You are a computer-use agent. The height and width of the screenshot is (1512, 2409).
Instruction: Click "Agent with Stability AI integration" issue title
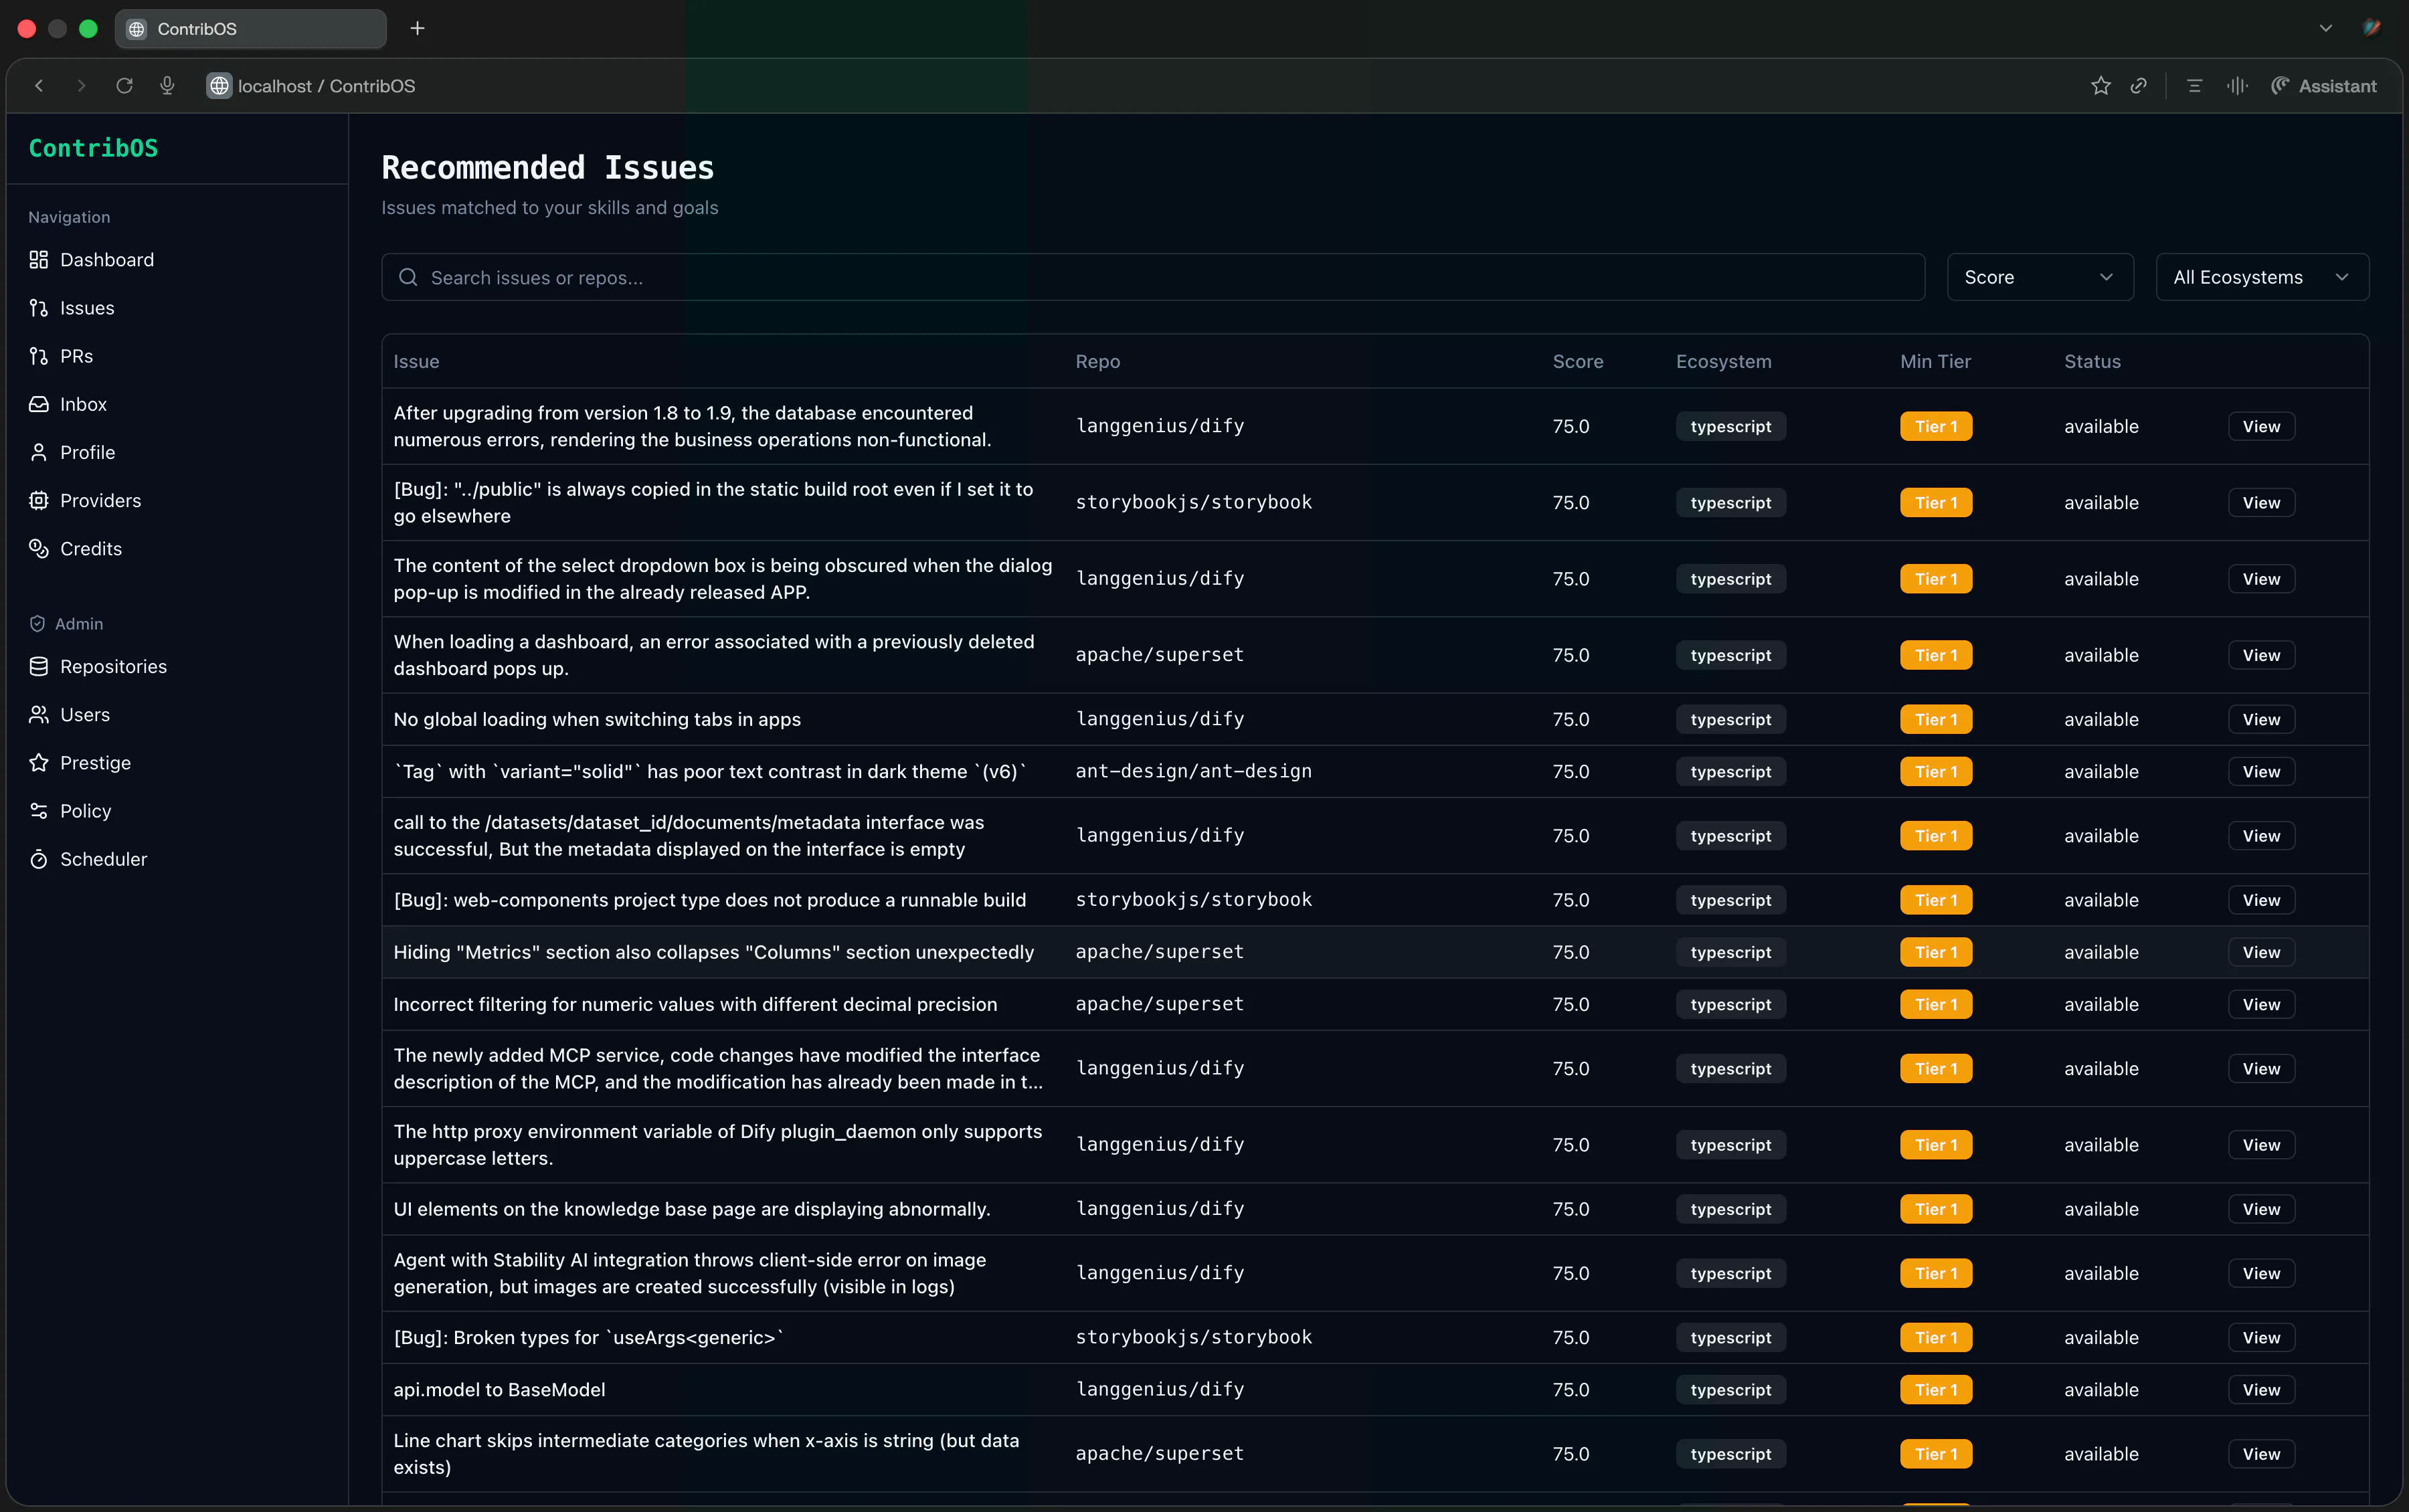click(690, 1273)
